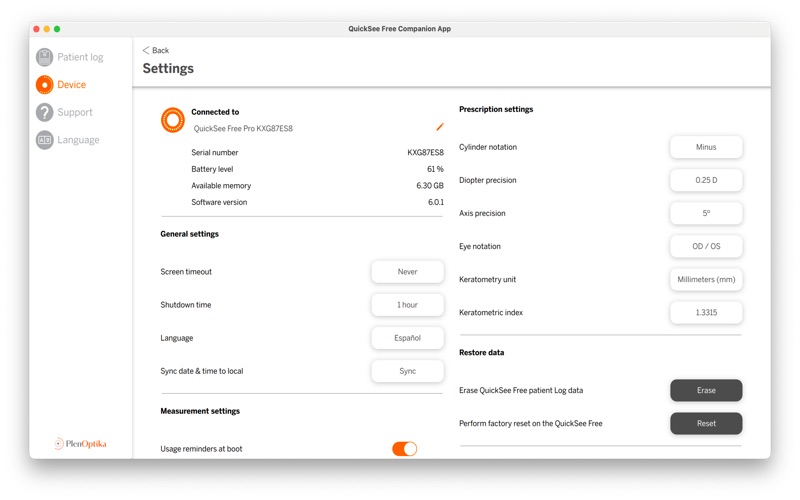This screenshot has height=500, width=800.
Task: Click the Measurement settings heading
Action: tap(200, 411)
